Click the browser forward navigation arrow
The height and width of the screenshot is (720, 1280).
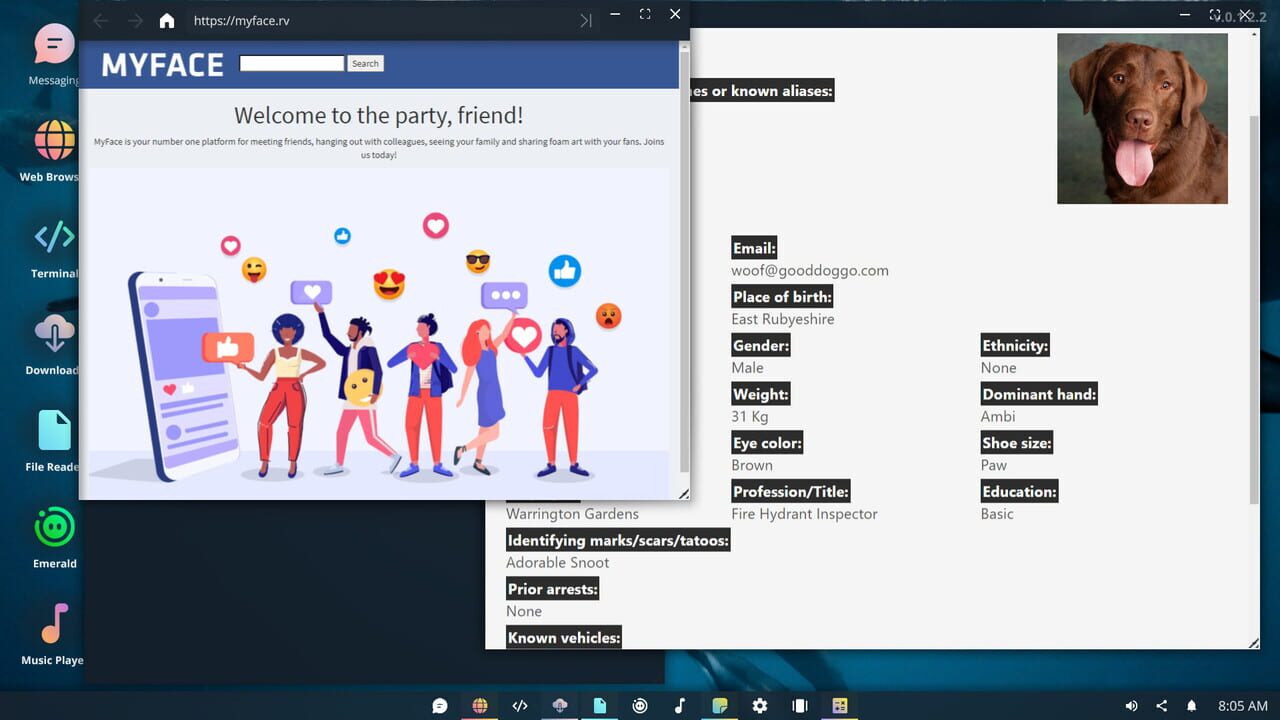(135, 20)
